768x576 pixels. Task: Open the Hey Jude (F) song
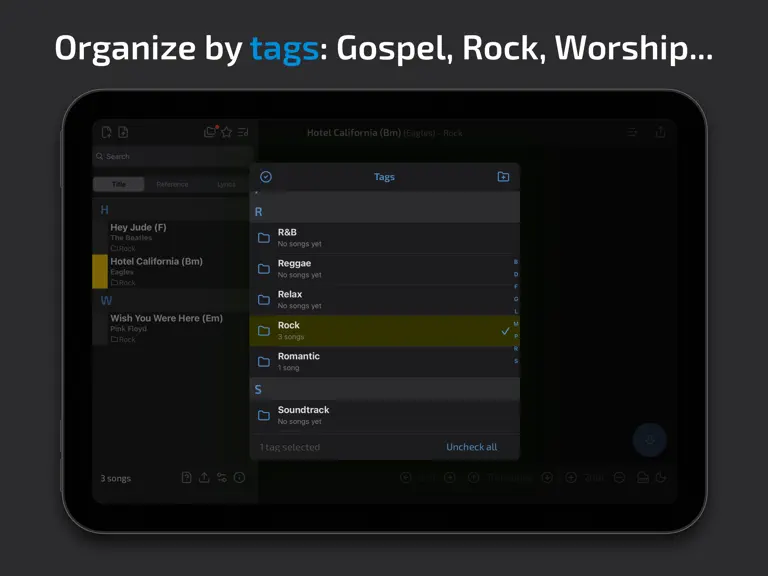pos(170,237)
